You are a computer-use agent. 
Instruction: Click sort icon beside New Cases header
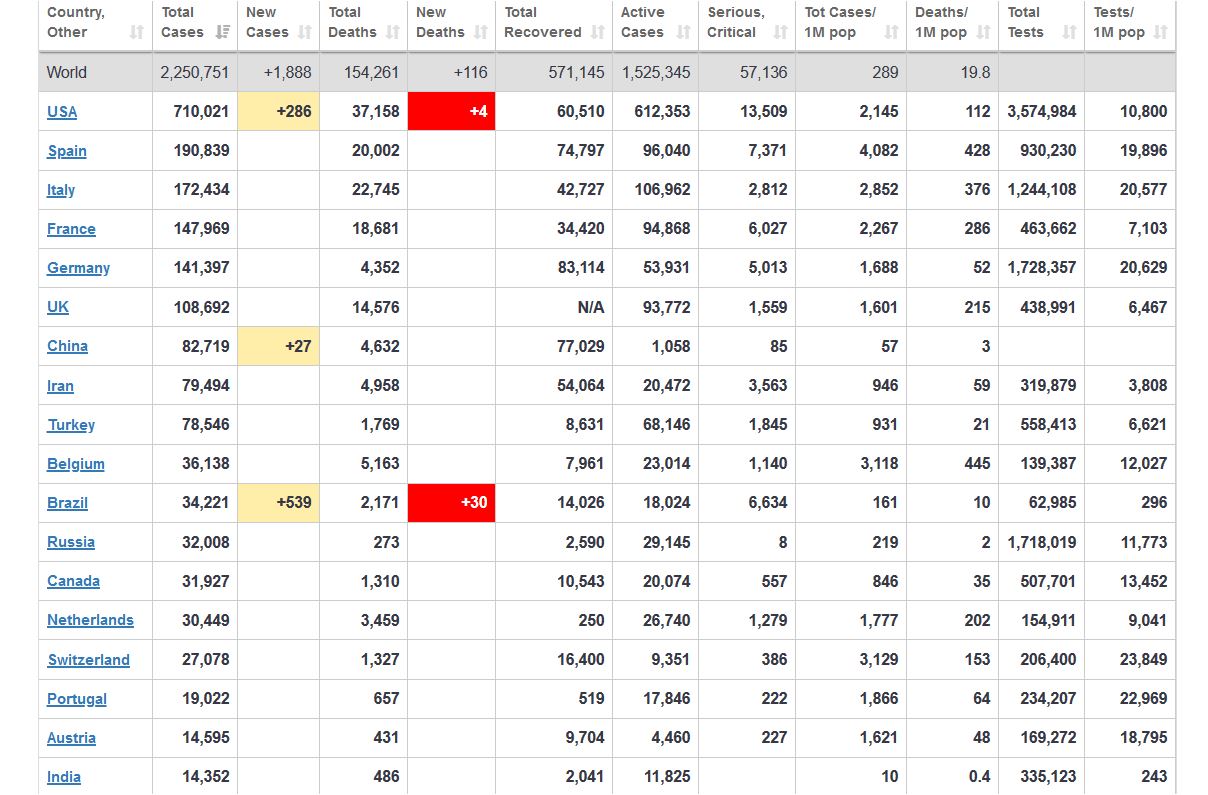pos(305,32)
